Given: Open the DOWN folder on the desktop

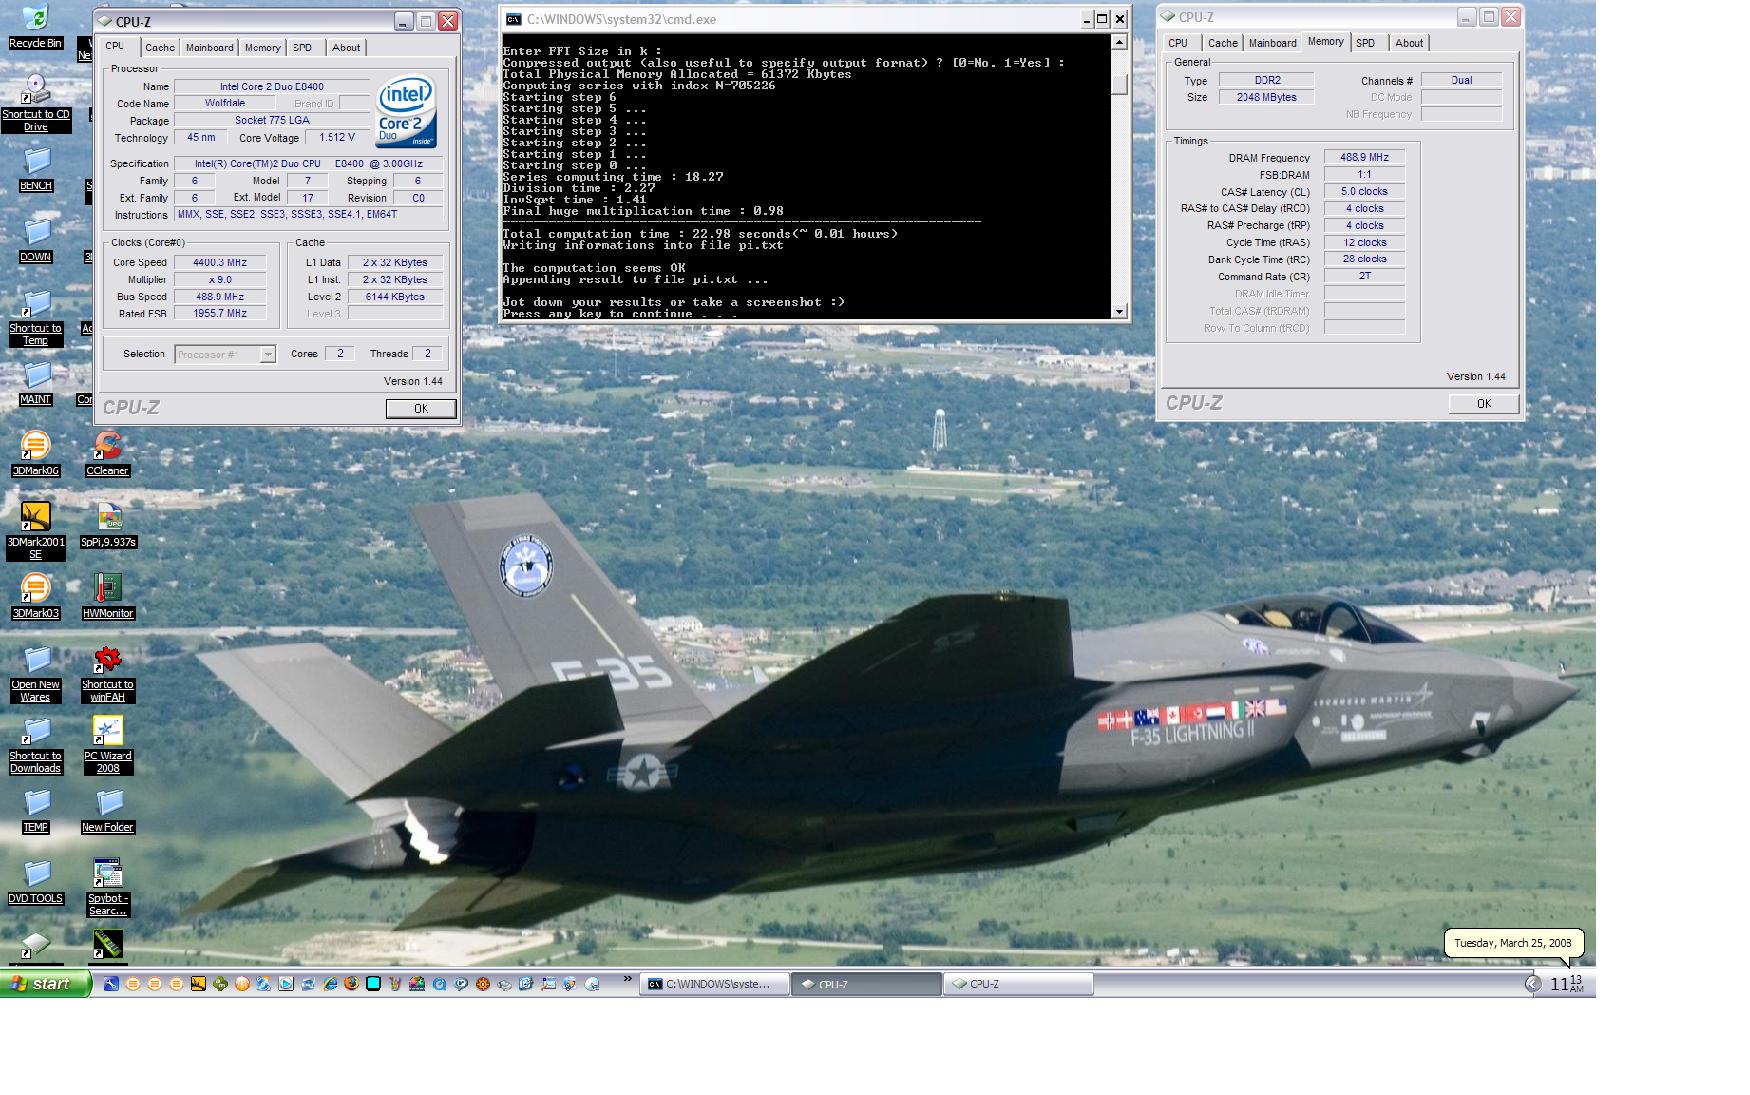Looking at the screenshot, I should pos(35,241).
